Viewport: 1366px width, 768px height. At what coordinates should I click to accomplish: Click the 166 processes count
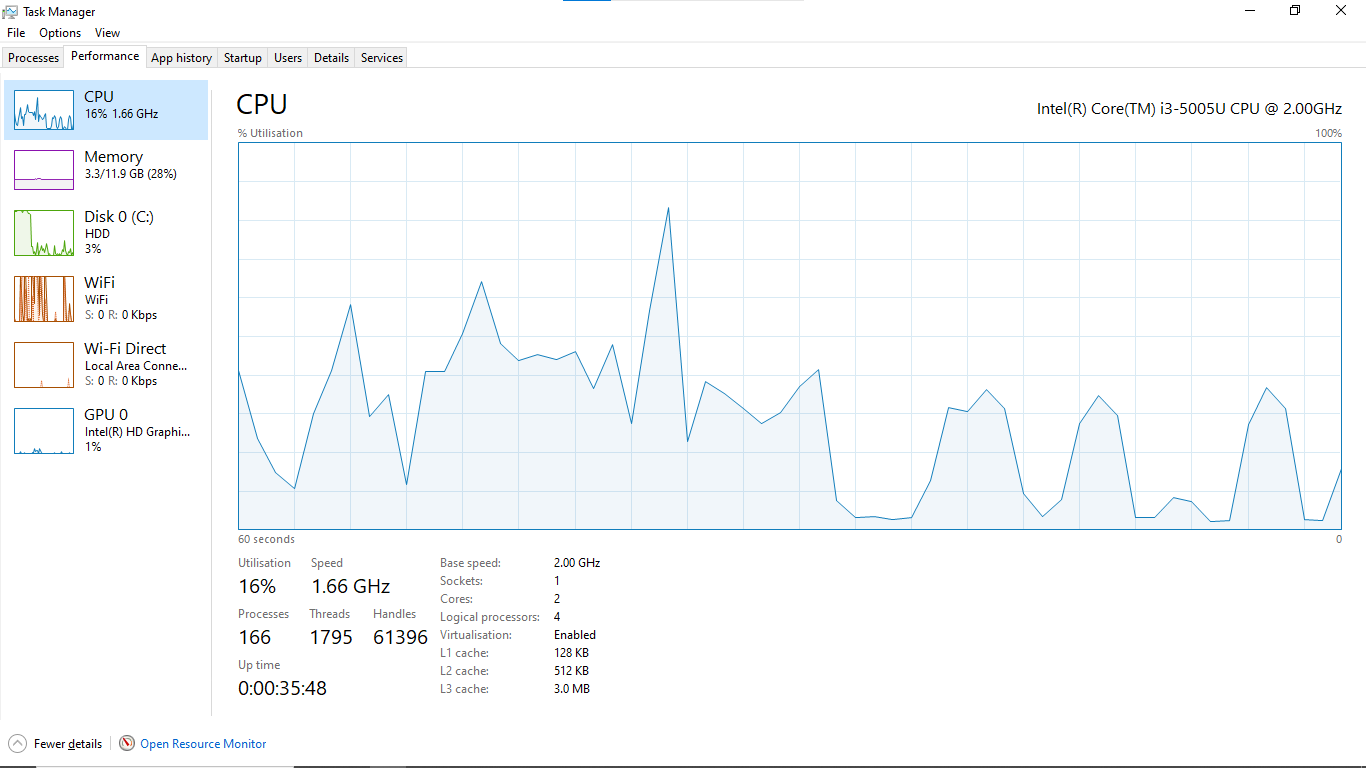[x=255, y=637]
